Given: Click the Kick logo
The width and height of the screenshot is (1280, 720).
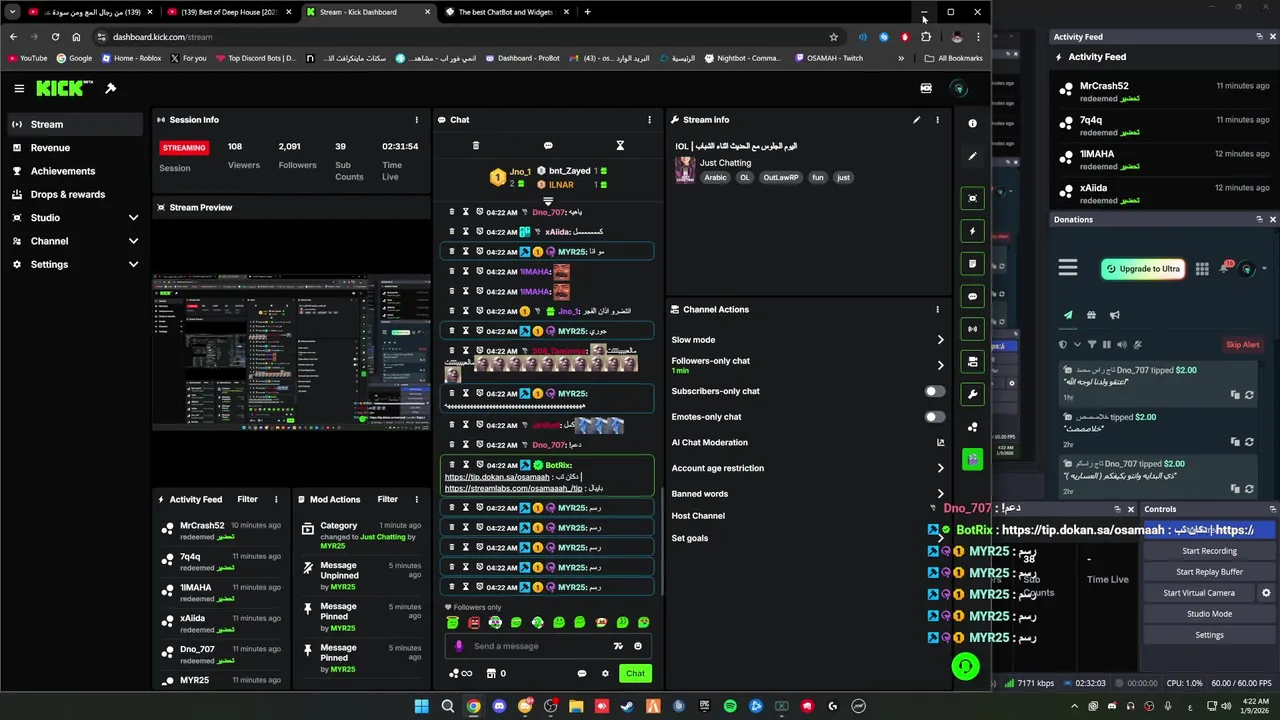Looking at the screenshot, I should click(x=64, y=88).
